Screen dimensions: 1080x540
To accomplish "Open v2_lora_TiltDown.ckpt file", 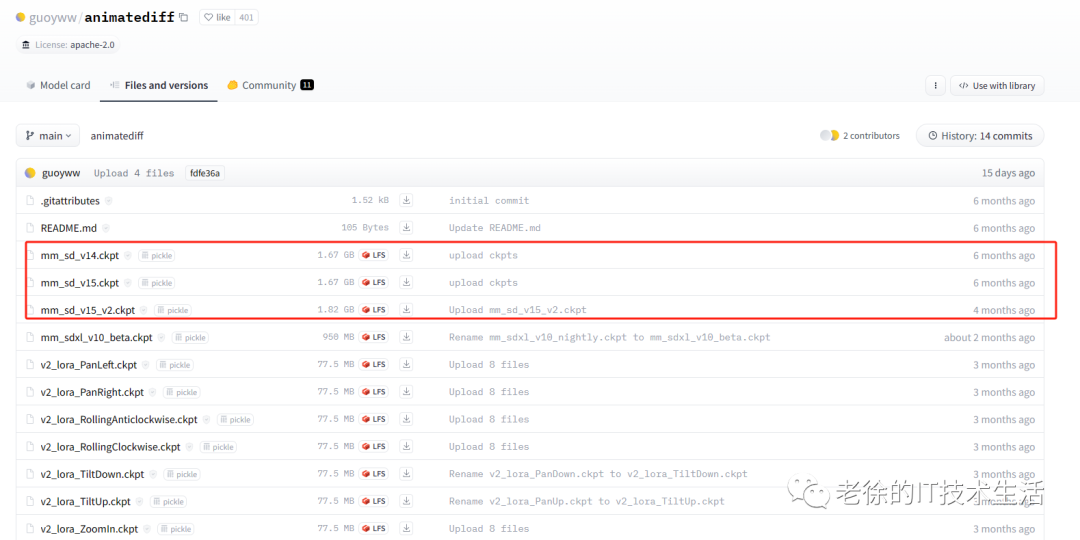I will pos(92,474).
